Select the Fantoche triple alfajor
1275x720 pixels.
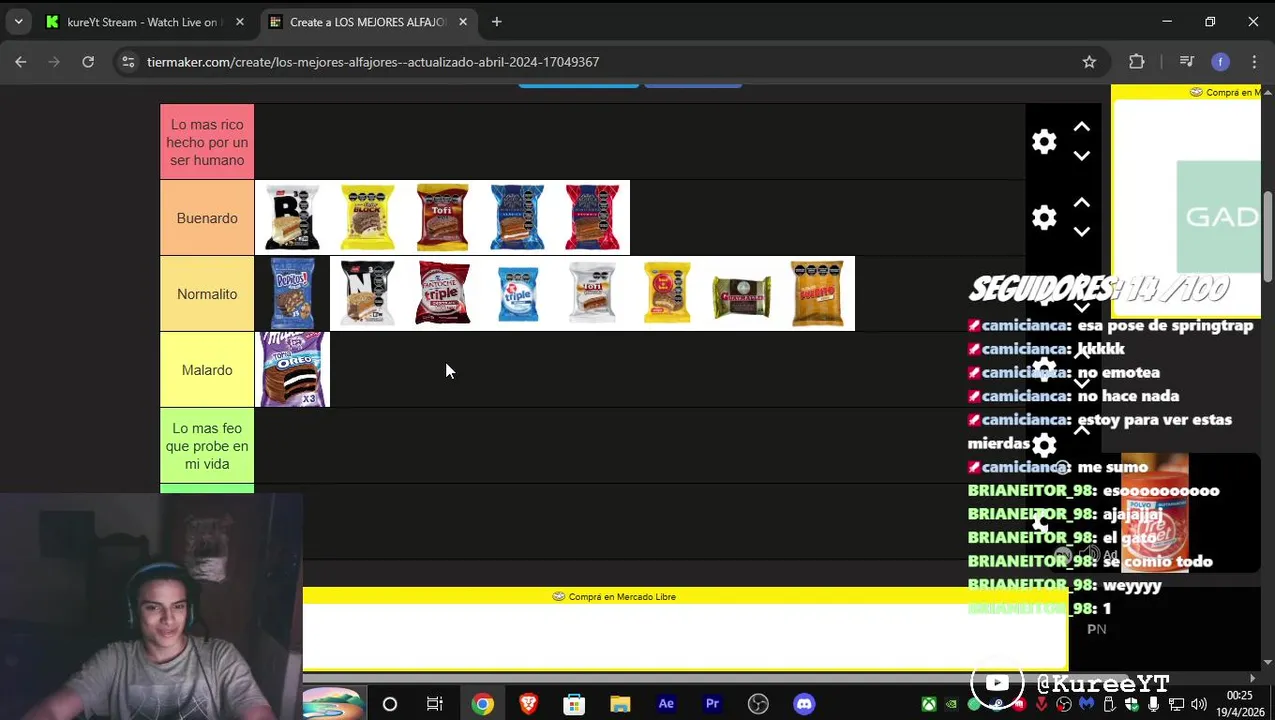[442, 293]
